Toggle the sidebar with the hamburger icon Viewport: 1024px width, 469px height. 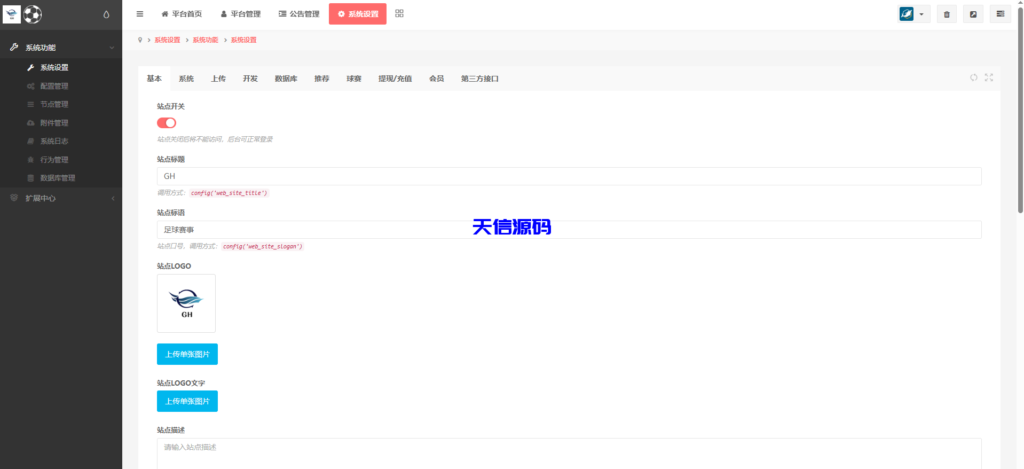[140, 14]
